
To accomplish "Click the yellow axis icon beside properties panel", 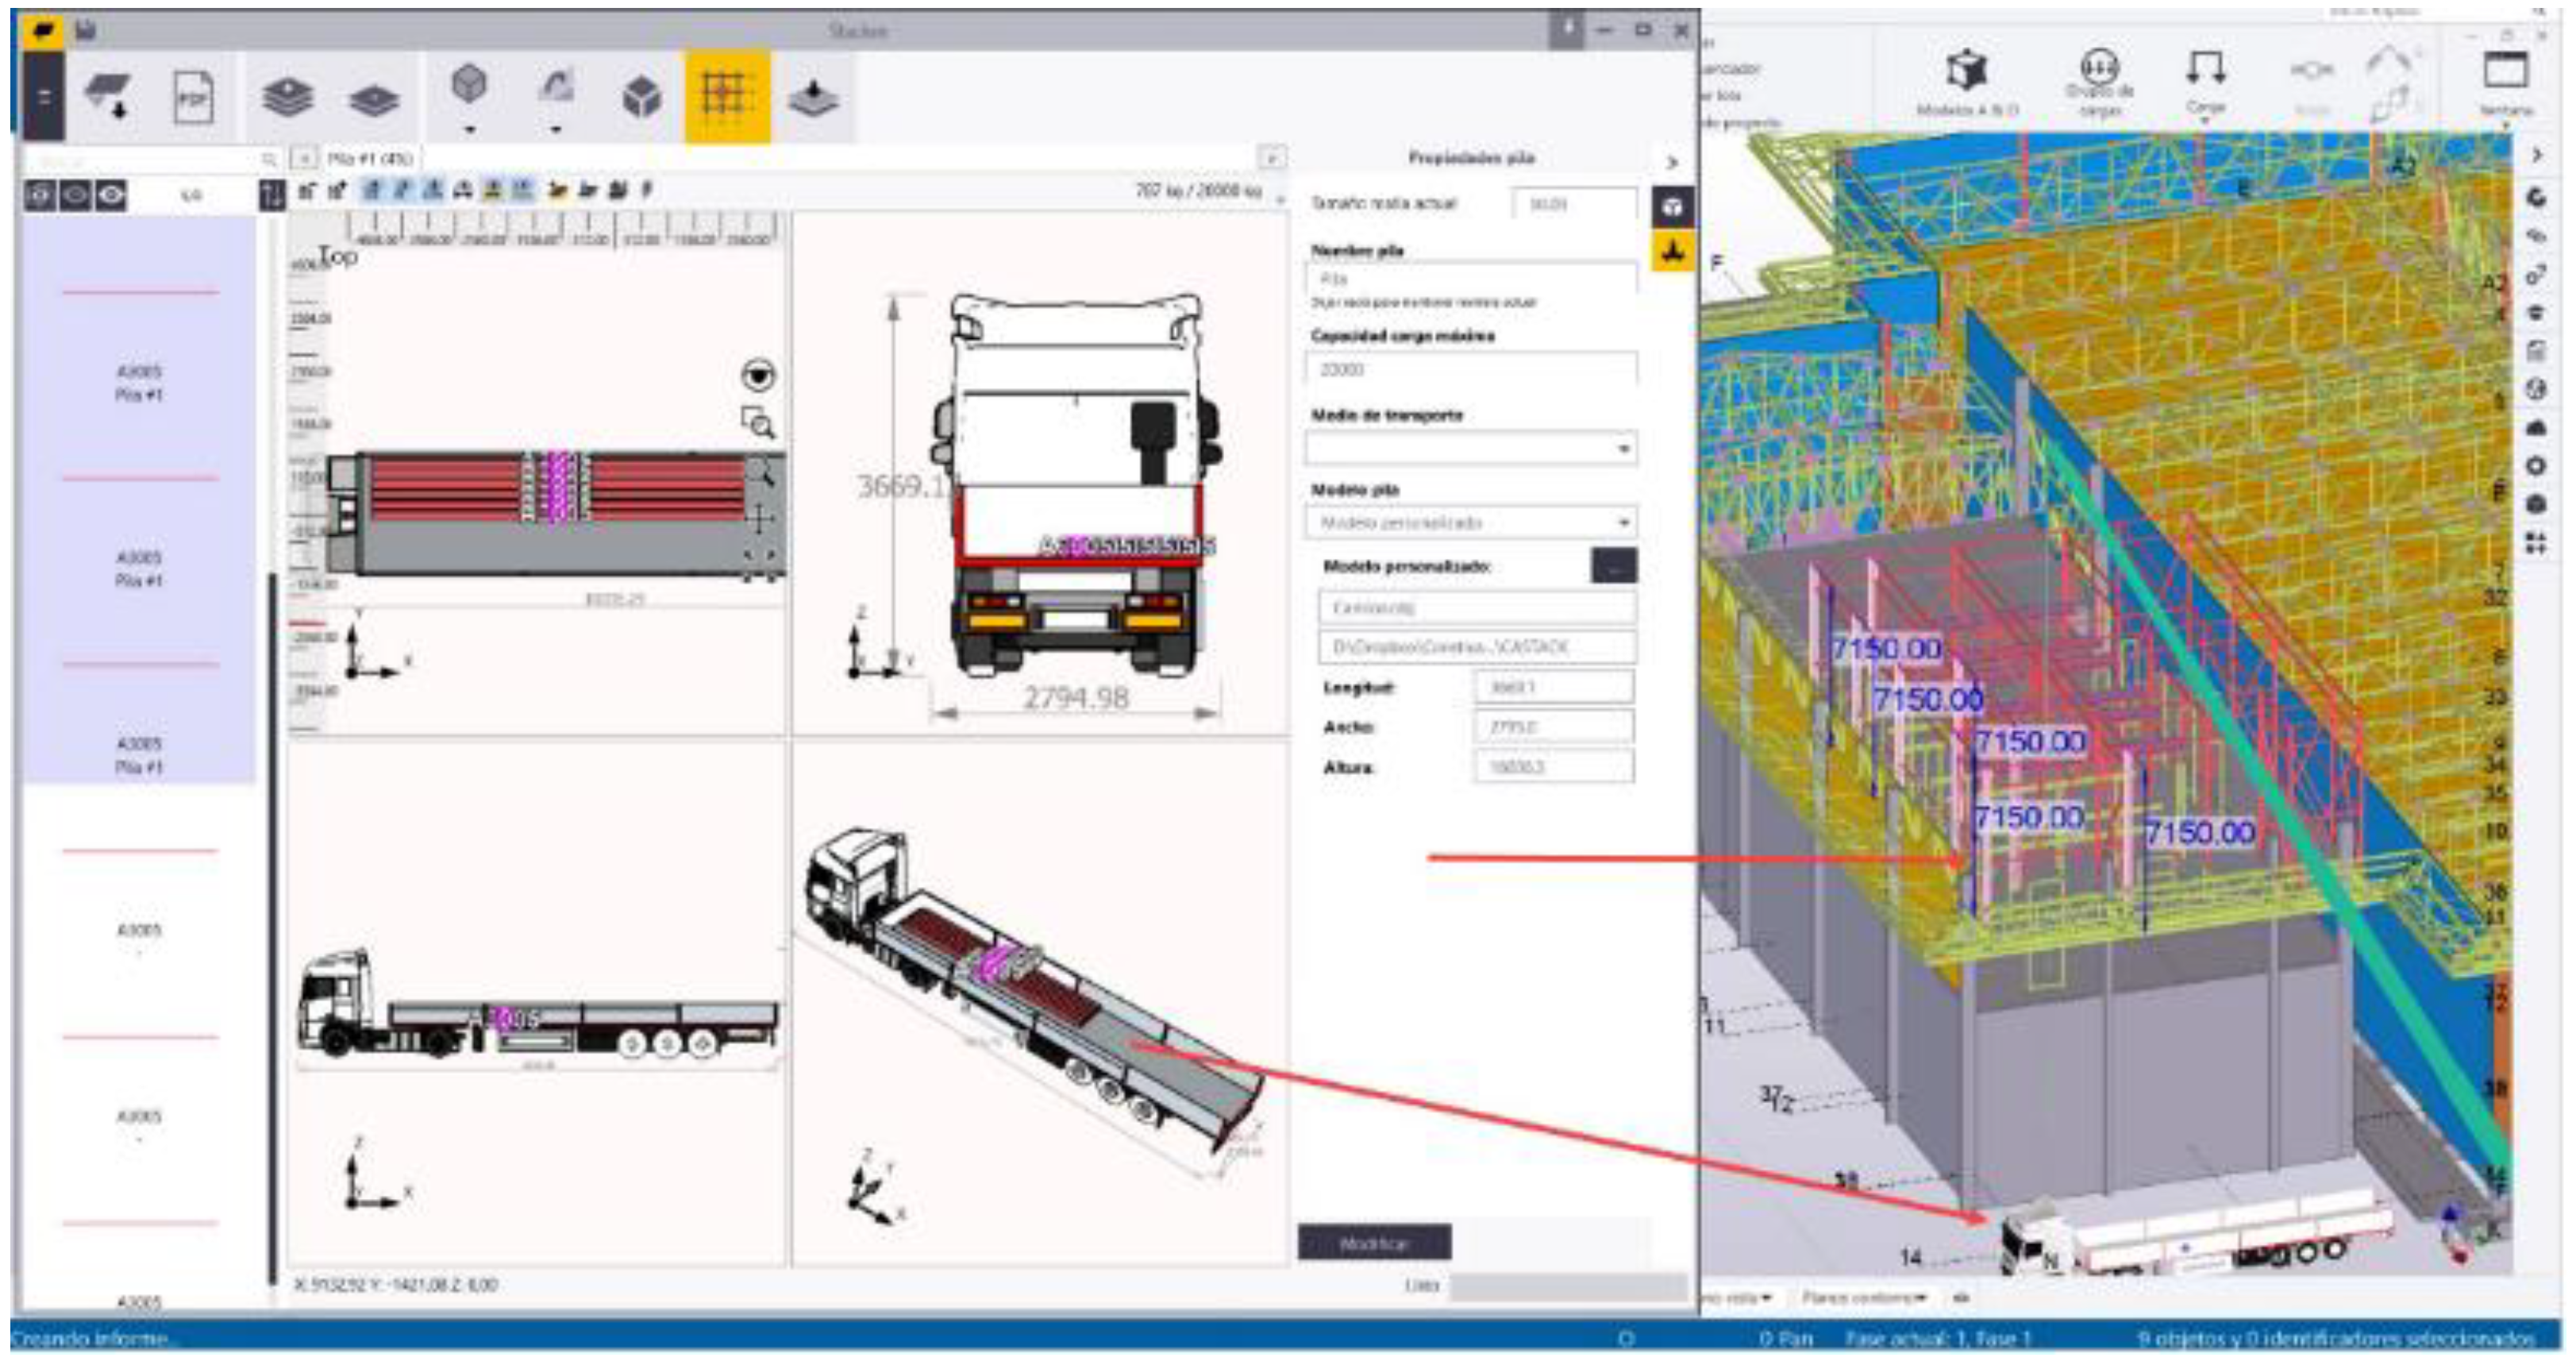I will click(1672, 252).
